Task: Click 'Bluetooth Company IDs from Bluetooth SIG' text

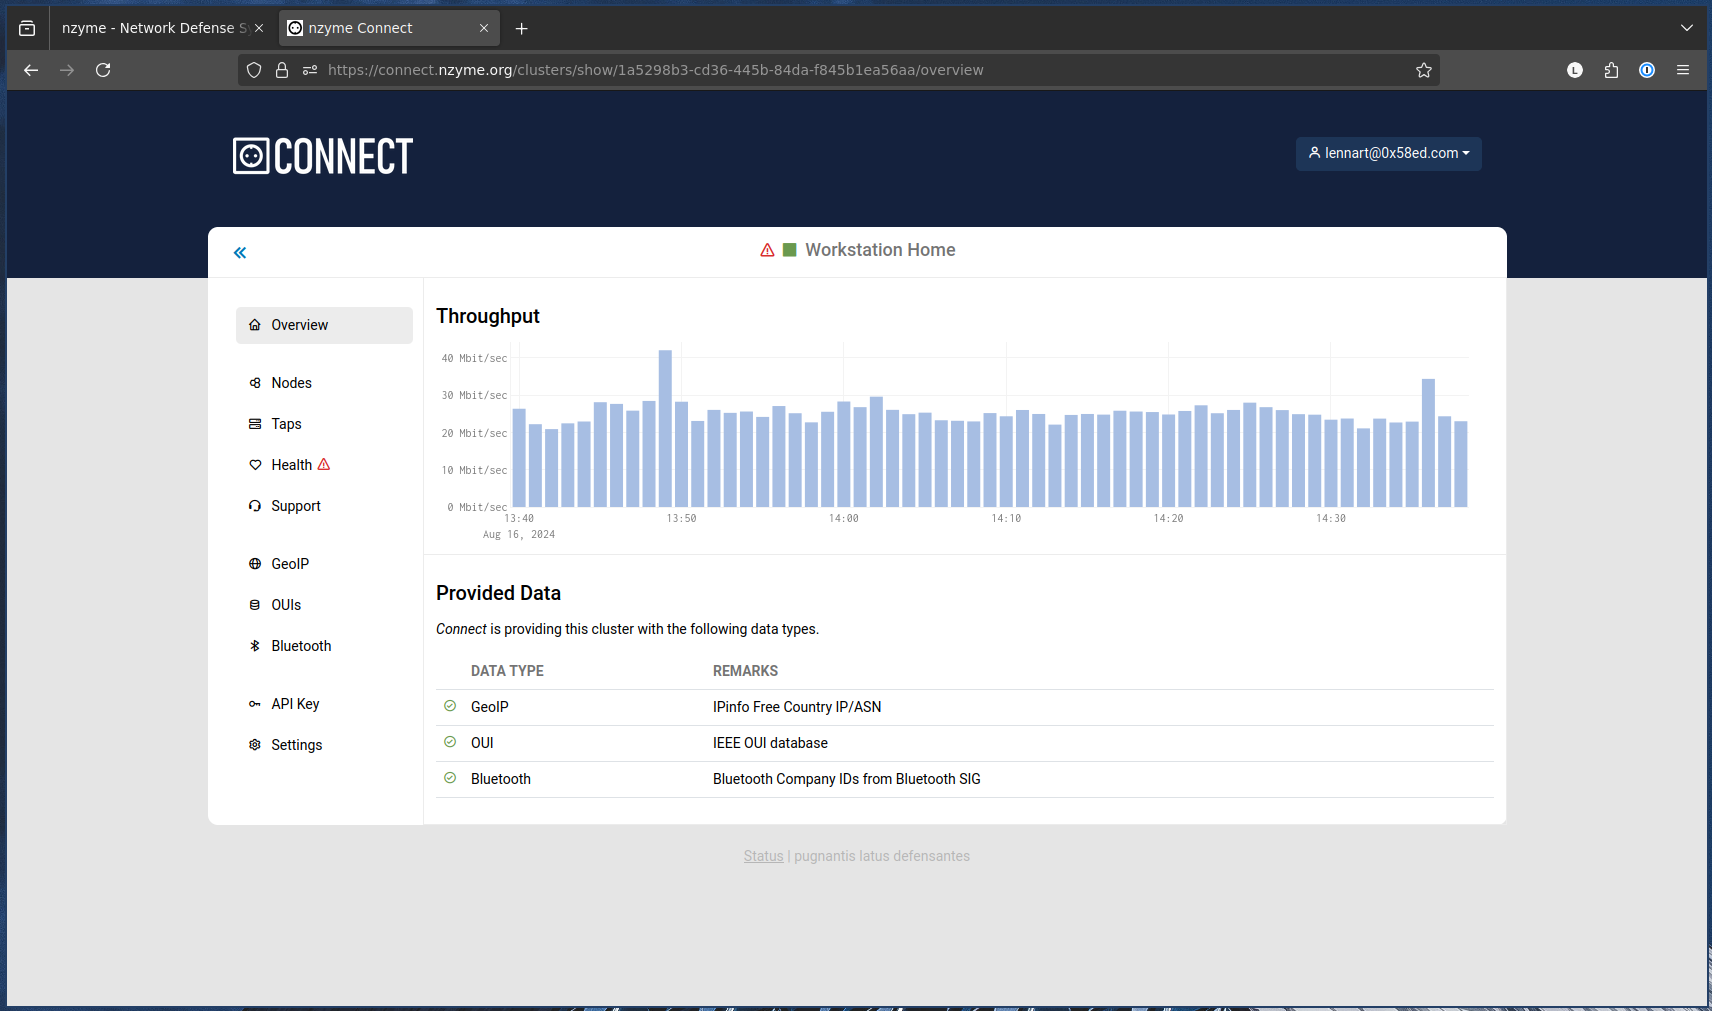Action: pyautogui.click(x=847, y=779)
